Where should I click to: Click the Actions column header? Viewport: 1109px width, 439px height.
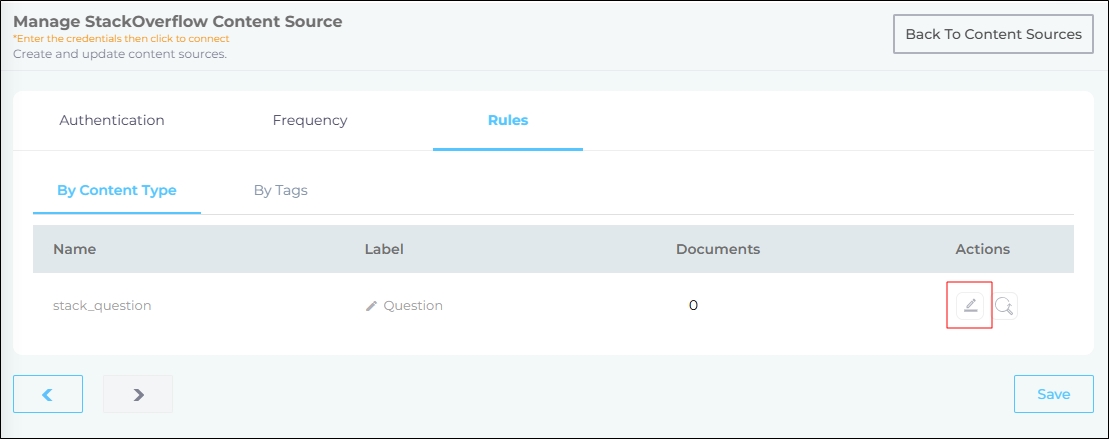tap(982, 249)
